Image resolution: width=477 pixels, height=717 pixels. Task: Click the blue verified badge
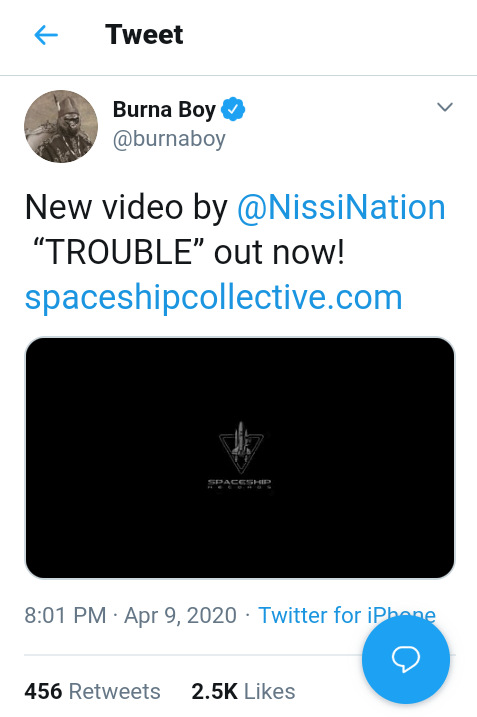coord(233,109)
